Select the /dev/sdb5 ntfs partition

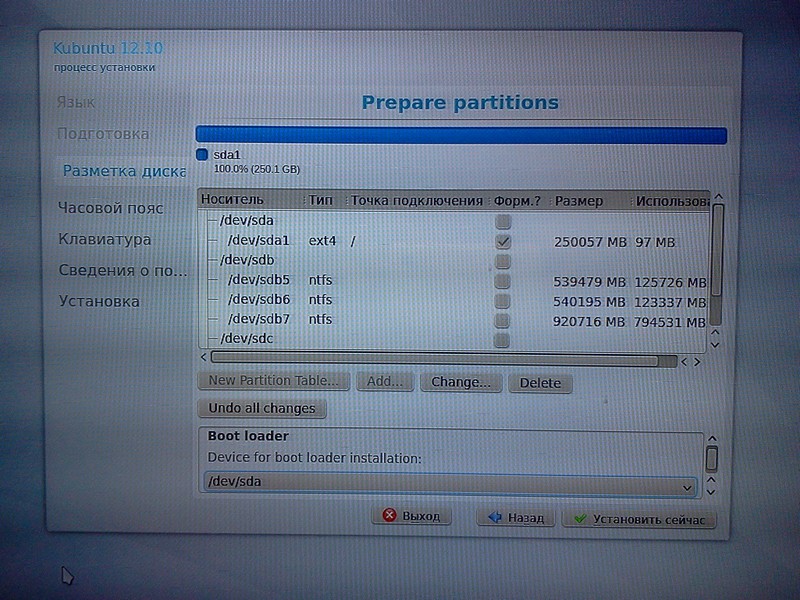453,281
